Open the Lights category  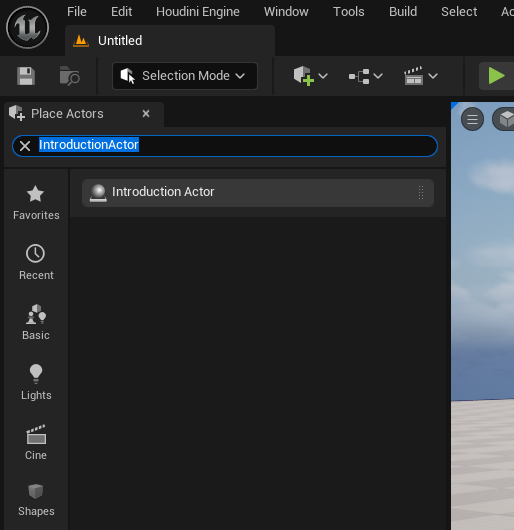[x=36, y=382]
